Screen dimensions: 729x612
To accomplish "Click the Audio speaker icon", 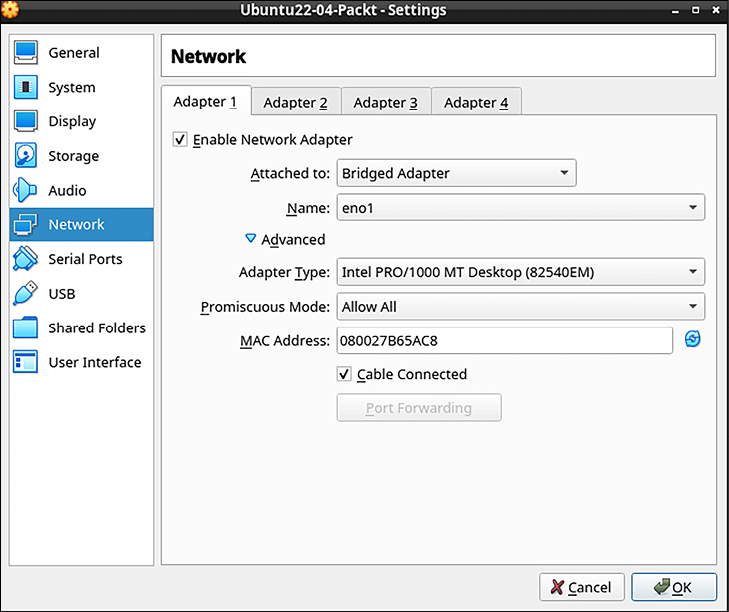I will [x=25, y=190].
